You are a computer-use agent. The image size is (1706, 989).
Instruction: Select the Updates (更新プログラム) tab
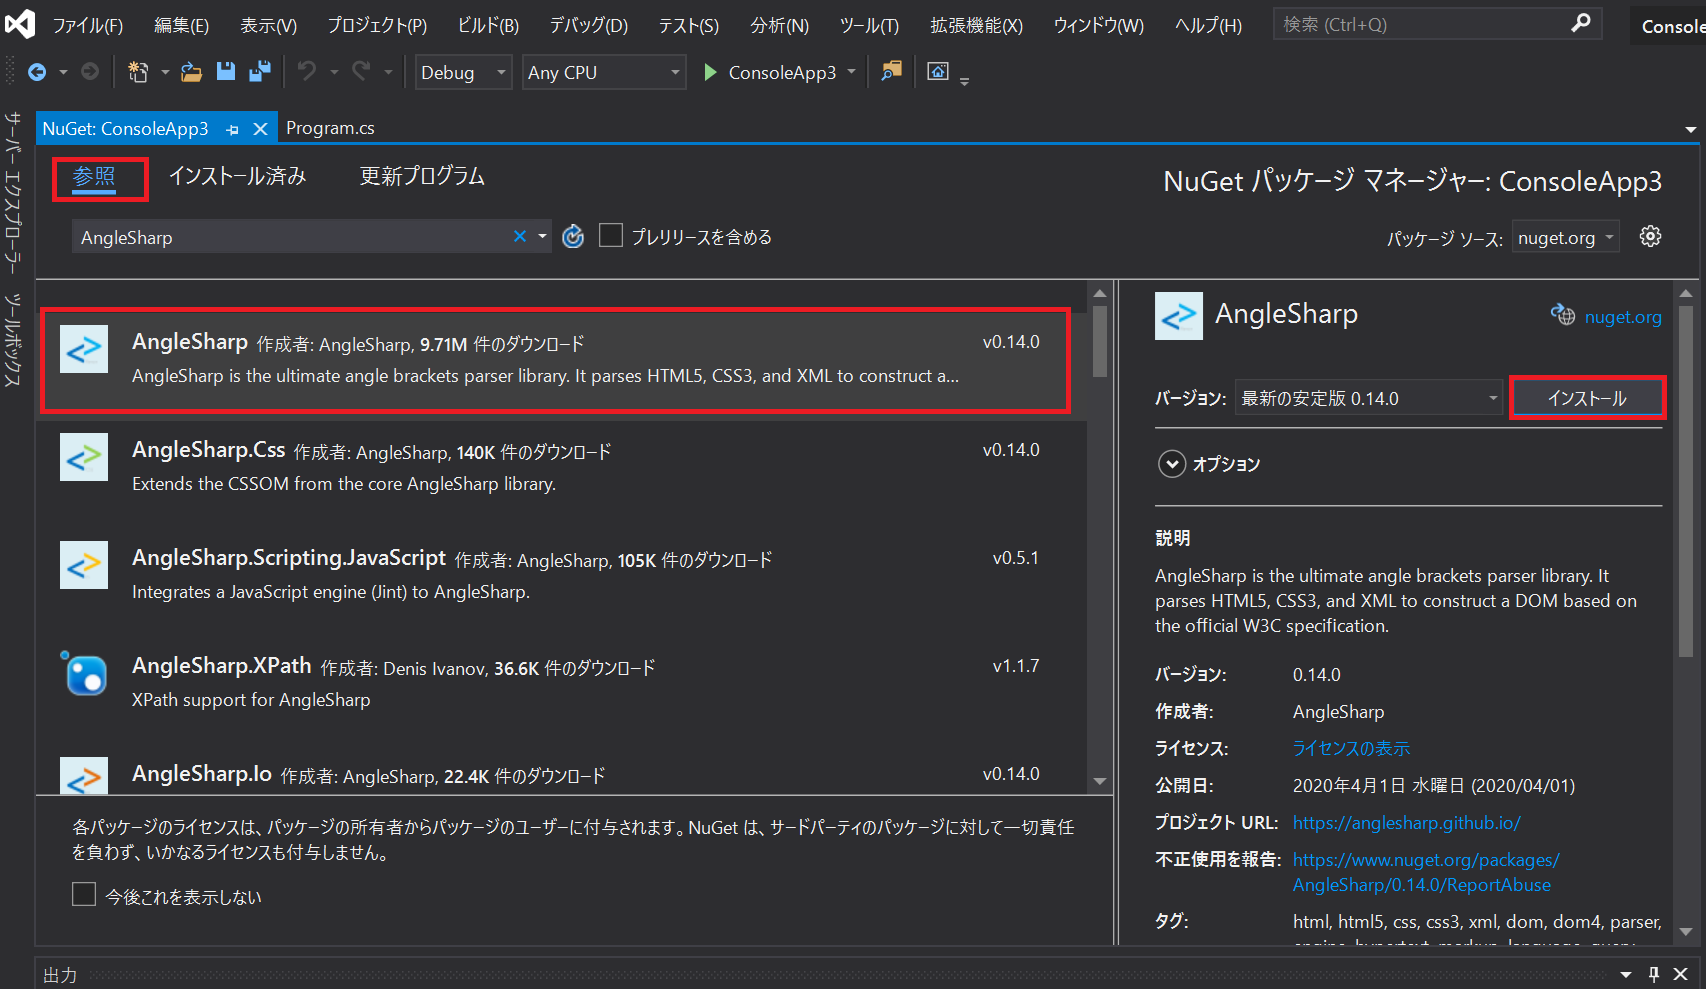[x=422, y=176]
